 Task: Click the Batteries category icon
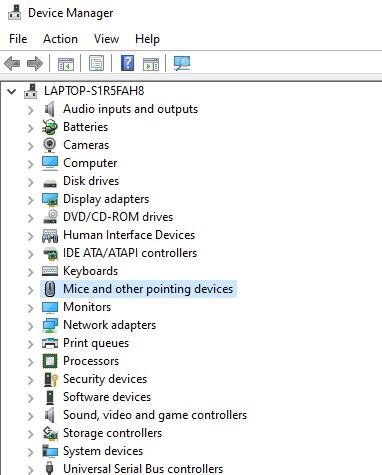(50, 127)
